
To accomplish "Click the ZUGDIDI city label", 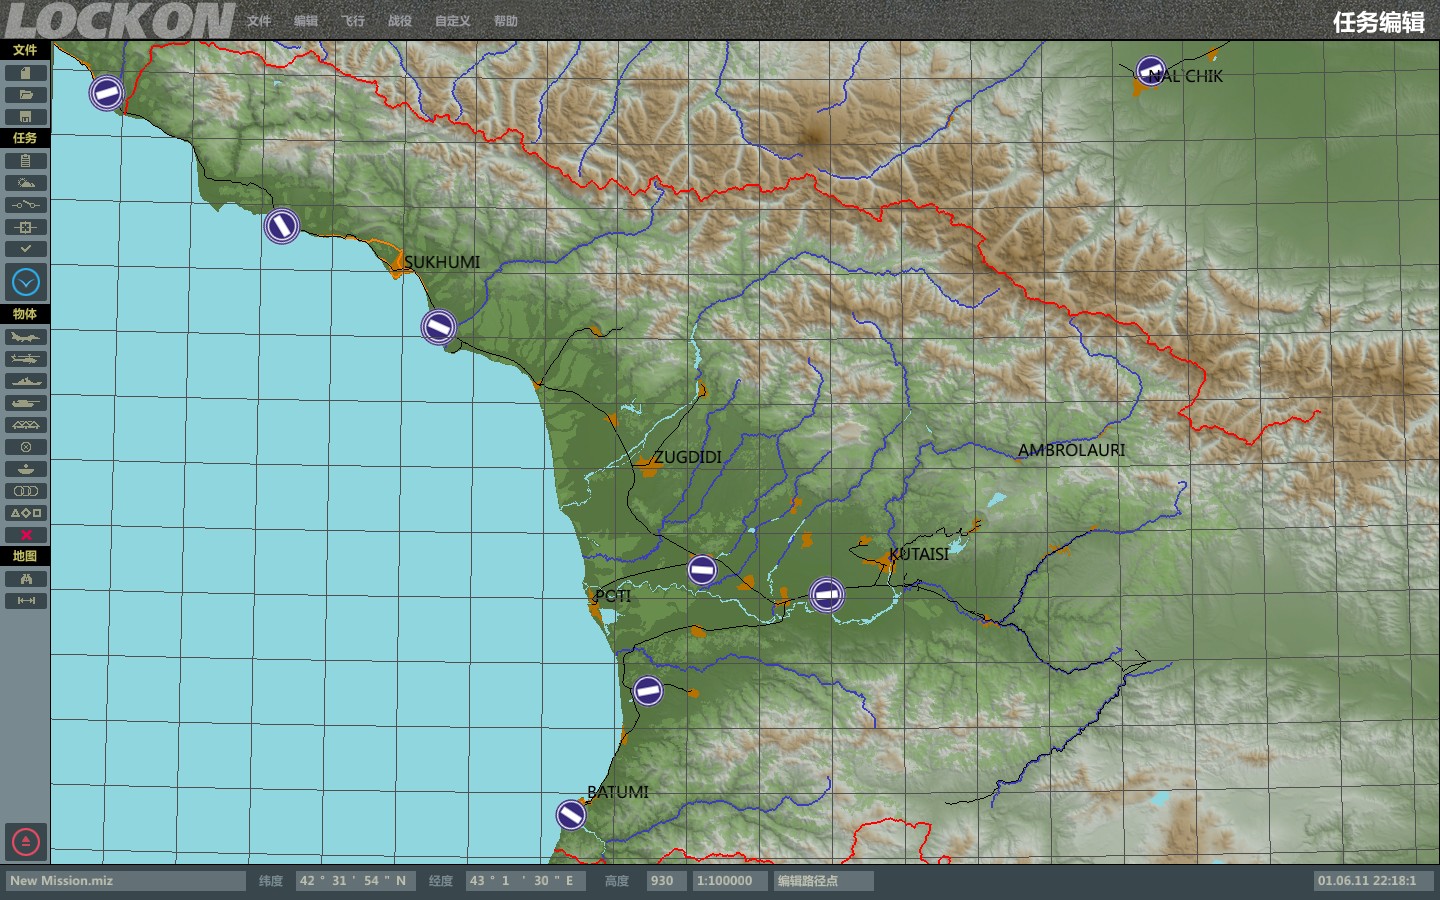I will click(x=688, y=457).
